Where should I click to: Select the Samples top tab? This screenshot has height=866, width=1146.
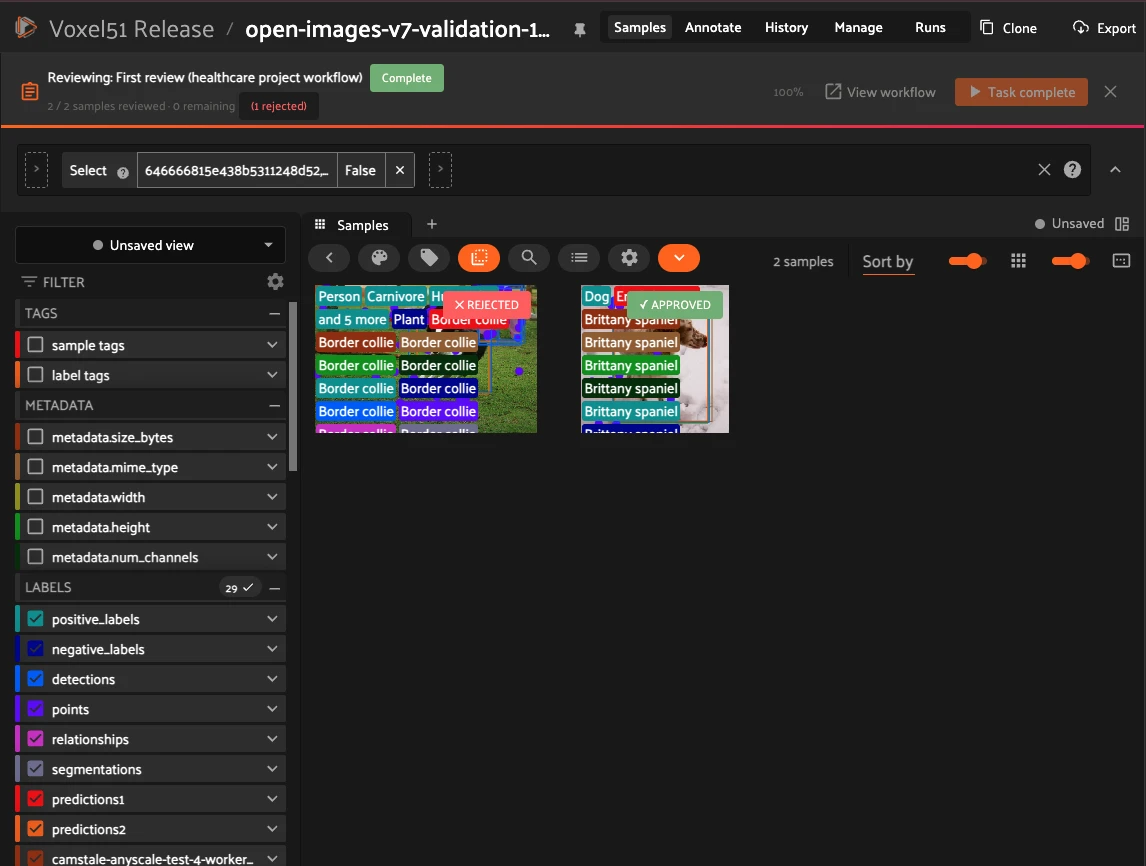pyautogui.click(x=640, y=28)
